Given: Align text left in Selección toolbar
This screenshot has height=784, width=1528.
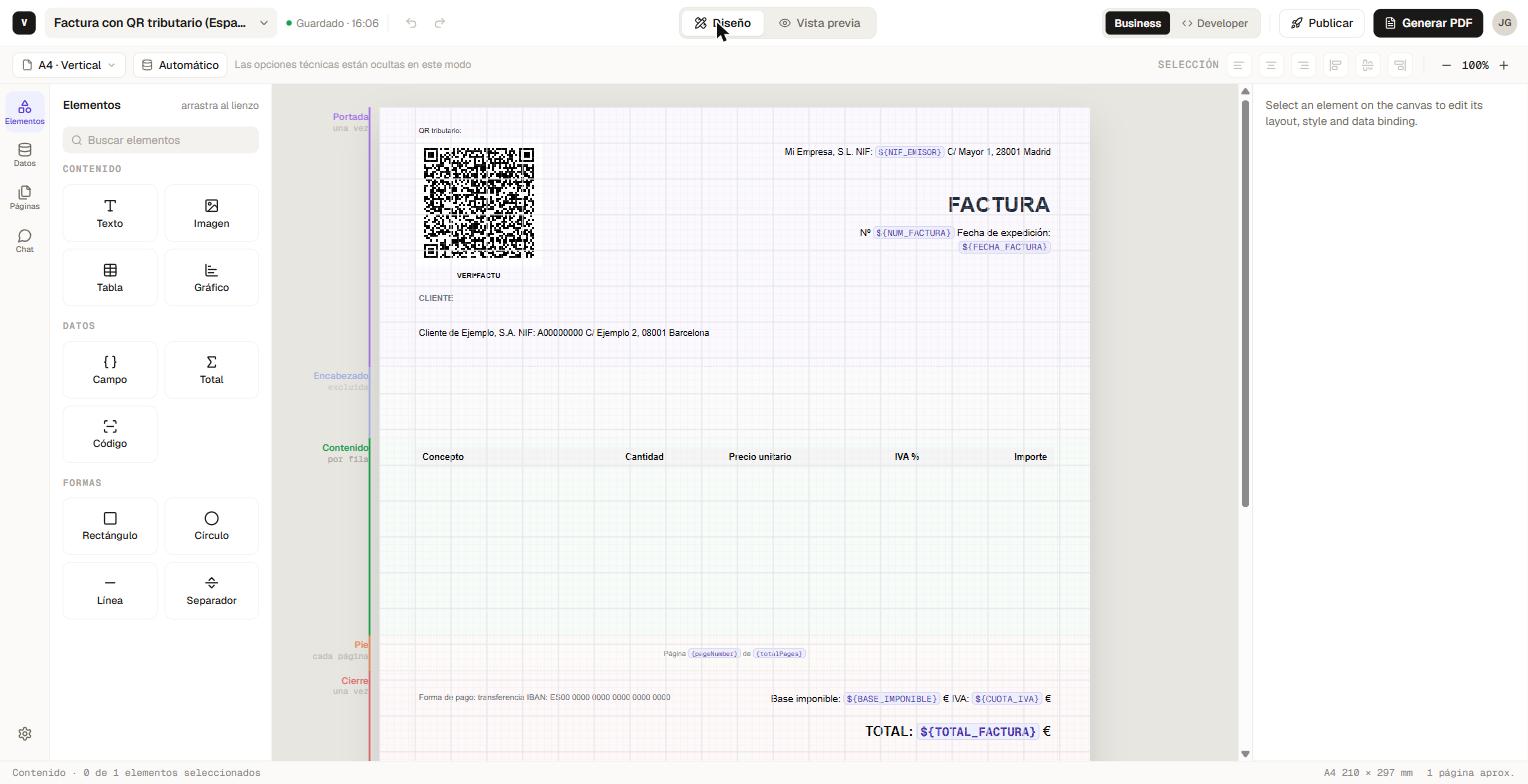Looking at the screenshot, I should pos(1239,65).
